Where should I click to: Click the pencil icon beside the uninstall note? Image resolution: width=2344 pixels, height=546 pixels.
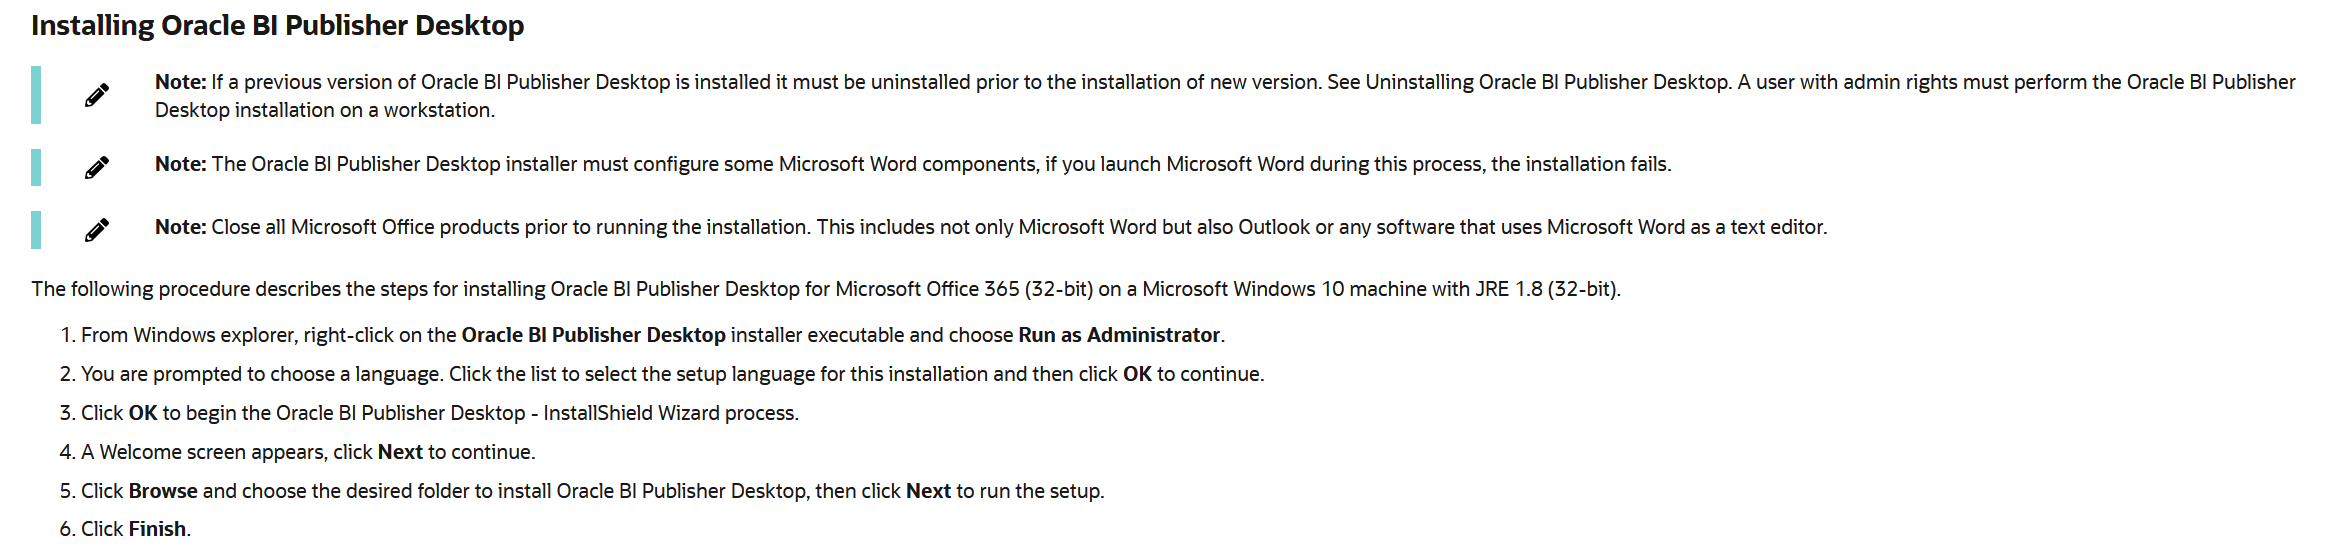(x=97, y=95)
